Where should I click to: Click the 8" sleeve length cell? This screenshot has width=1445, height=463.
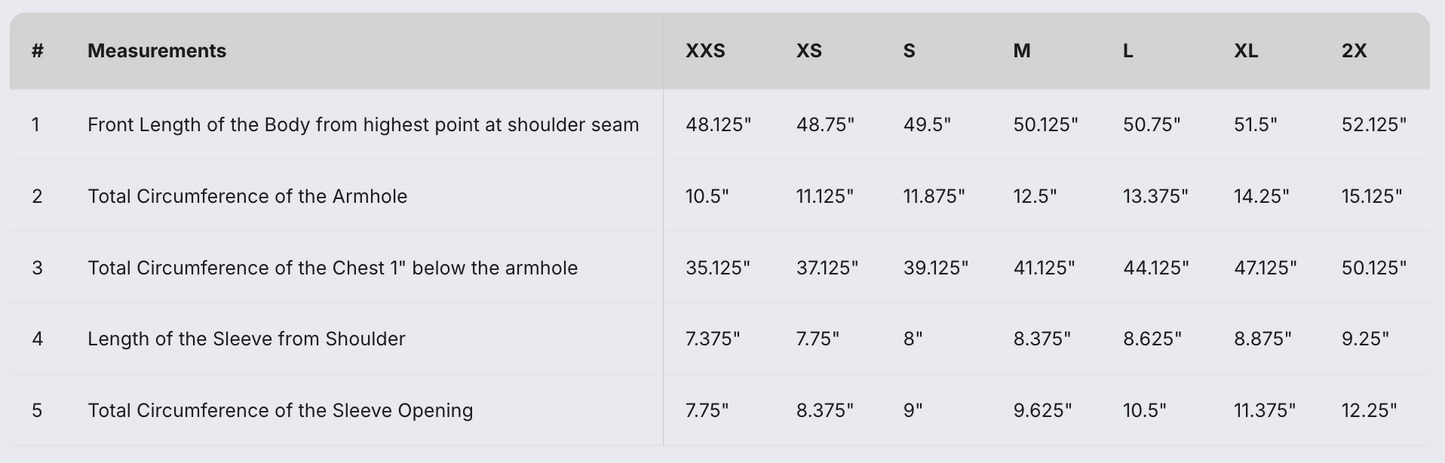(x=913, y=339)
